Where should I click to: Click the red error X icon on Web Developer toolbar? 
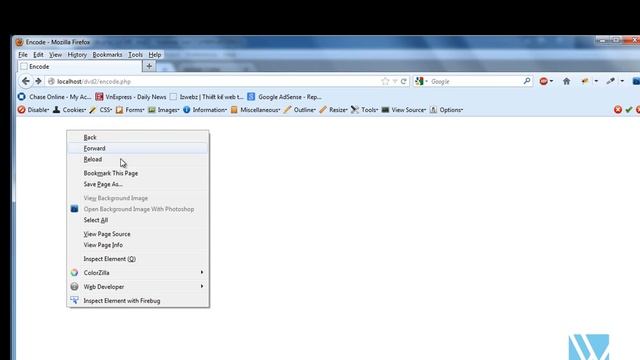[x=618, y=109]
